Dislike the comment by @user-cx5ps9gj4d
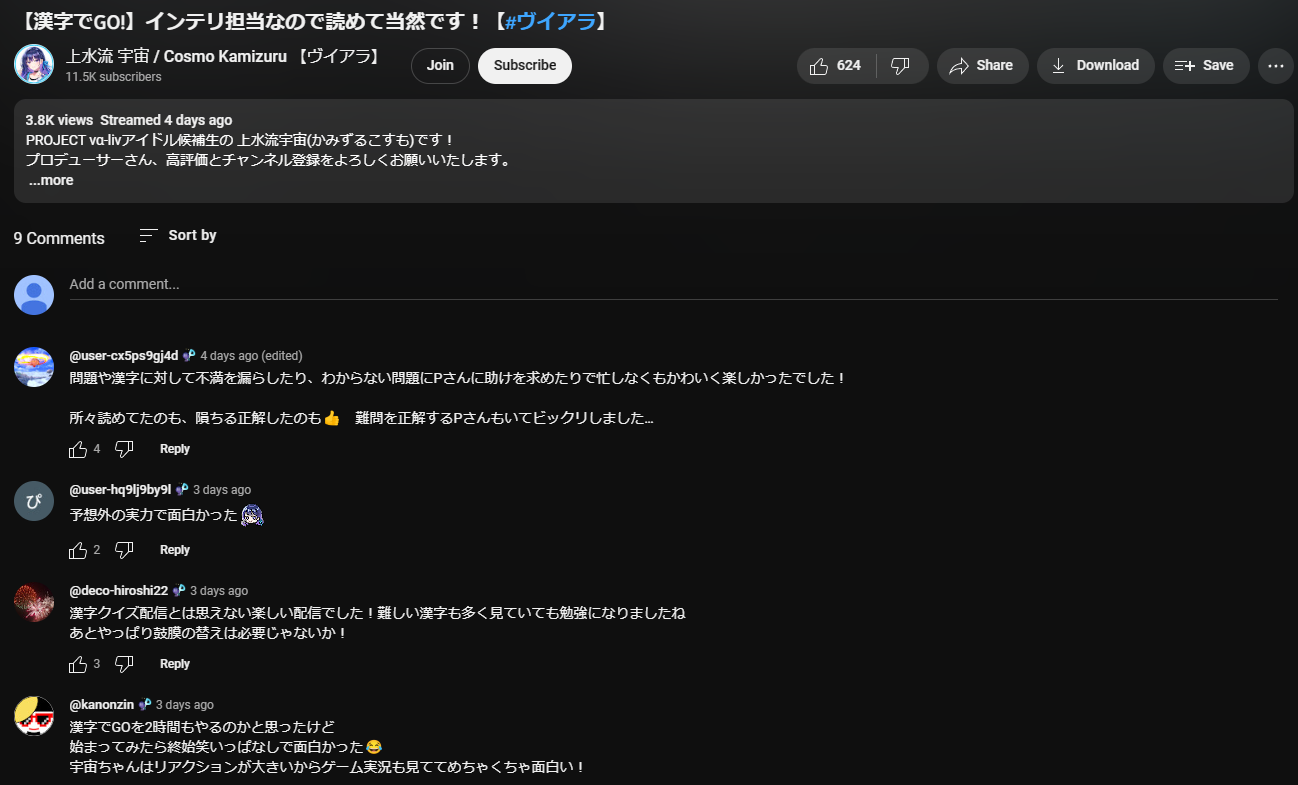This screenshot has width=1298, height=785. point(124,450)
